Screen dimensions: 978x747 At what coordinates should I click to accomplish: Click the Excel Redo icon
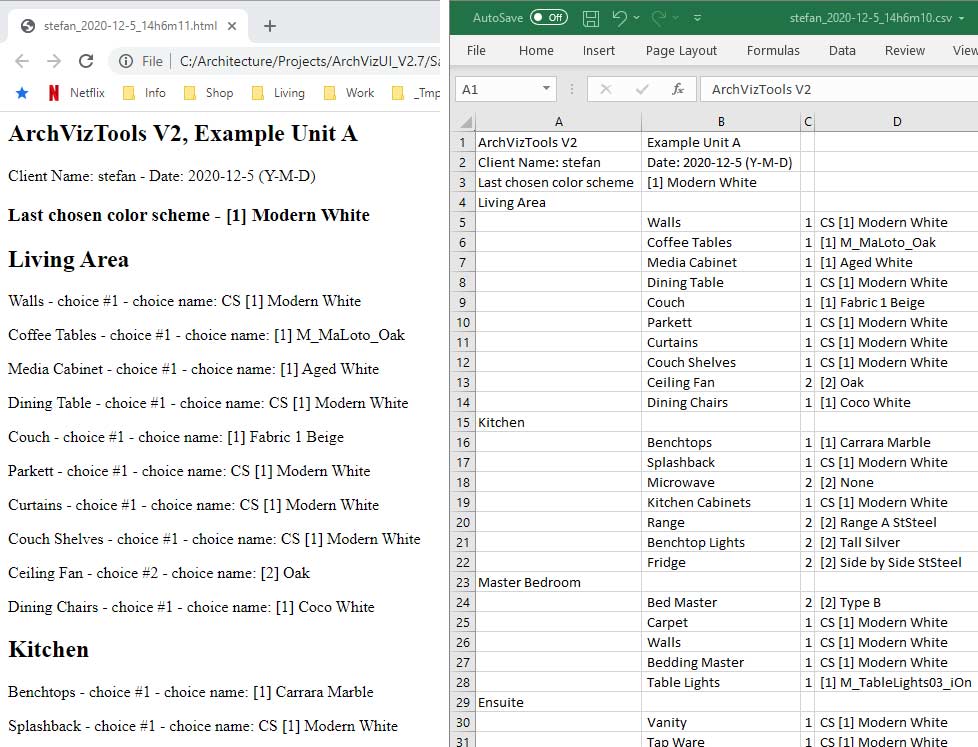(659, 18)
